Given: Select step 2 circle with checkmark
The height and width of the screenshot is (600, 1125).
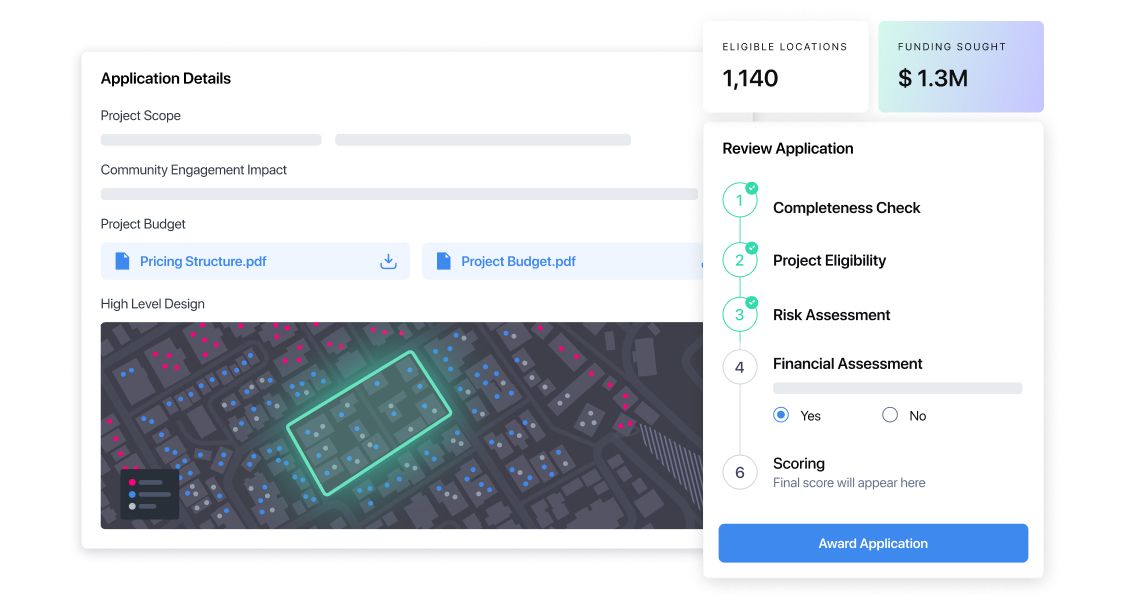Looking at the screenshot, I should [x=740, y=260].
